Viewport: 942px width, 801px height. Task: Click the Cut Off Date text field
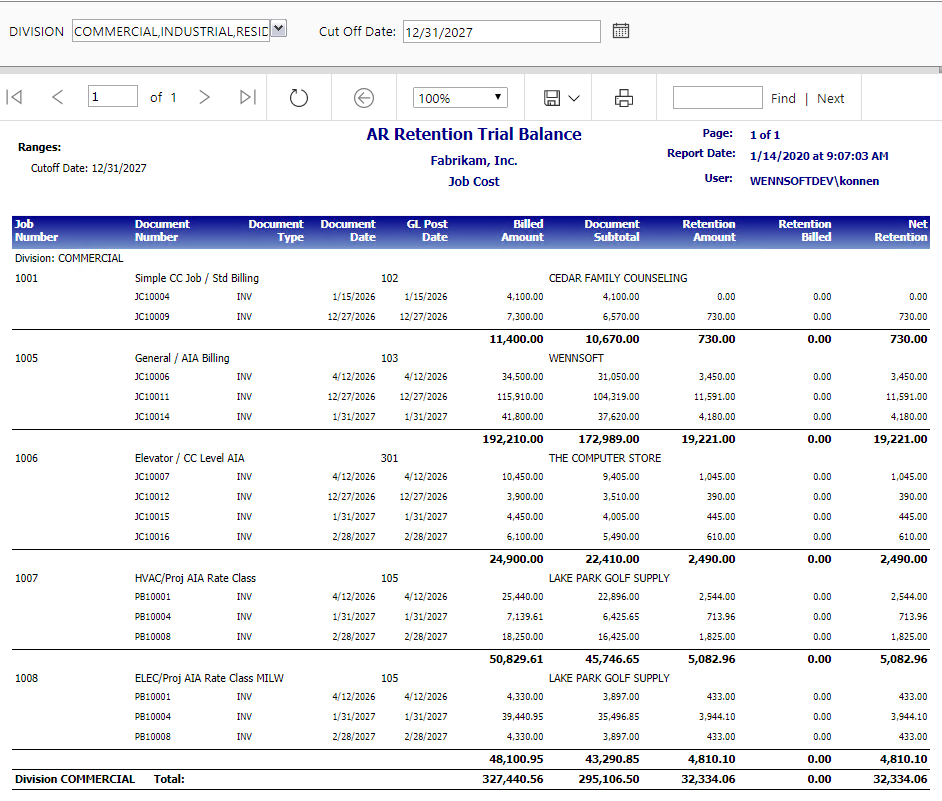pyautogui.click(x=501, y=32)
